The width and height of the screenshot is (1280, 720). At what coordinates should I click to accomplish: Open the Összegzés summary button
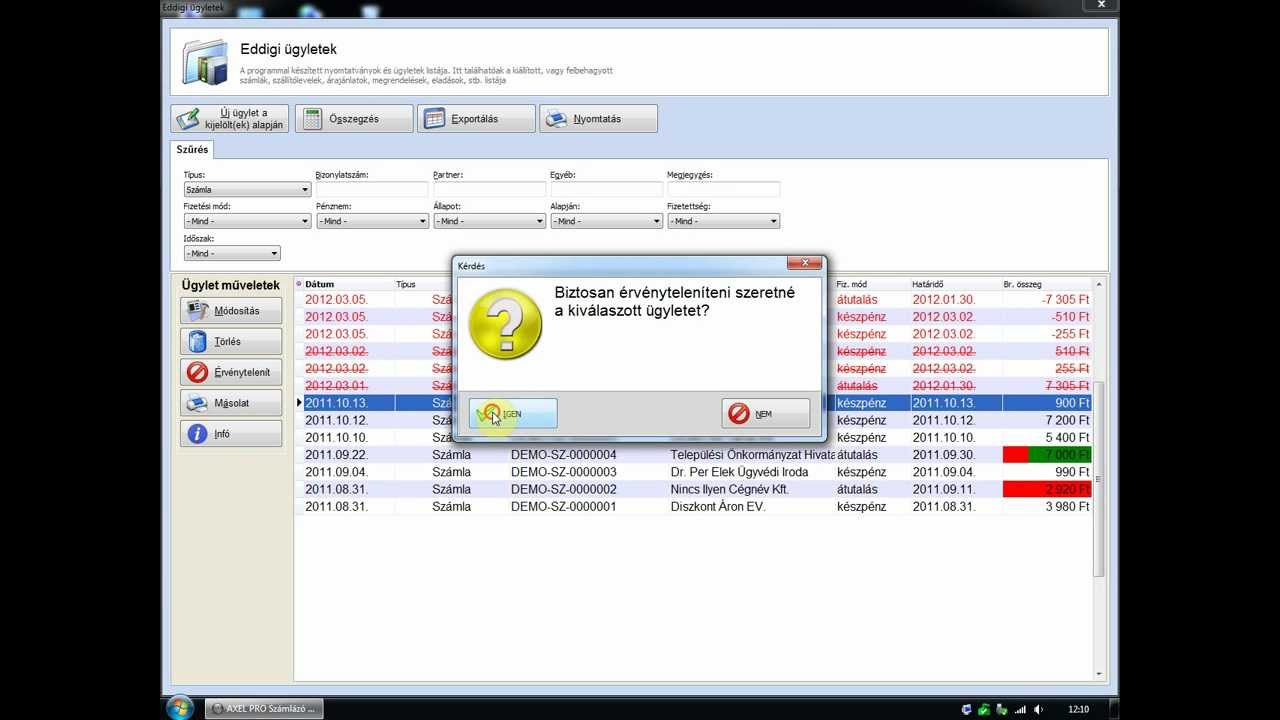[354, 119]
